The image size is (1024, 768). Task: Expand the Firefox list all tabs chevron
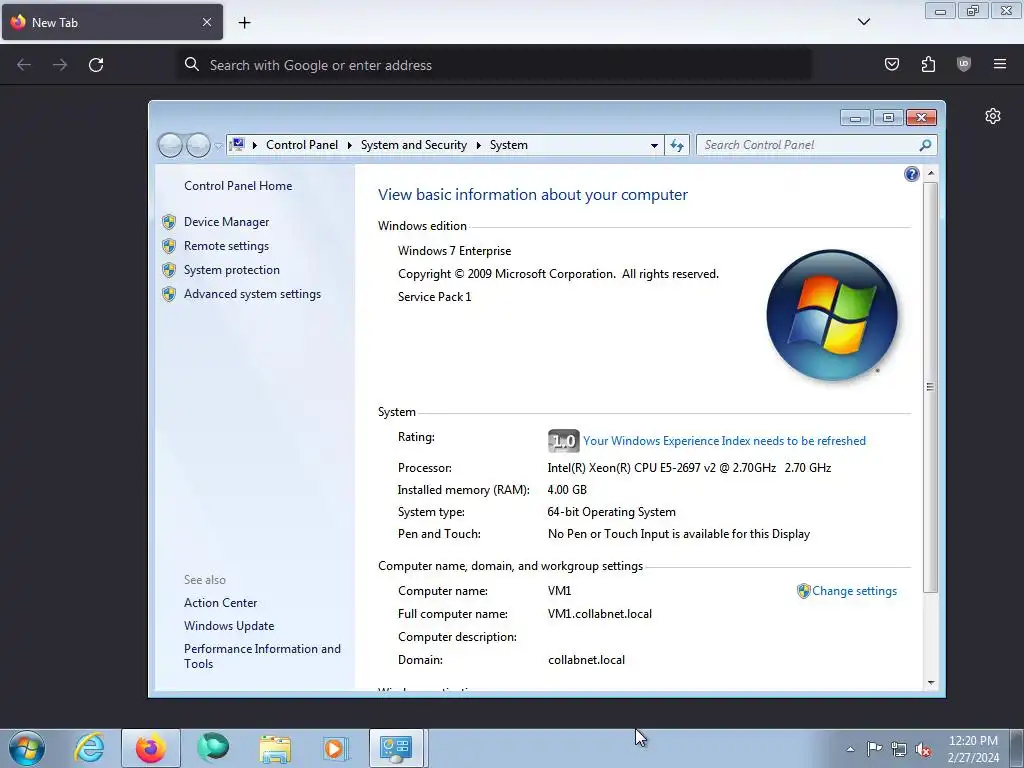pyautogui.click(x=864, y=22)
